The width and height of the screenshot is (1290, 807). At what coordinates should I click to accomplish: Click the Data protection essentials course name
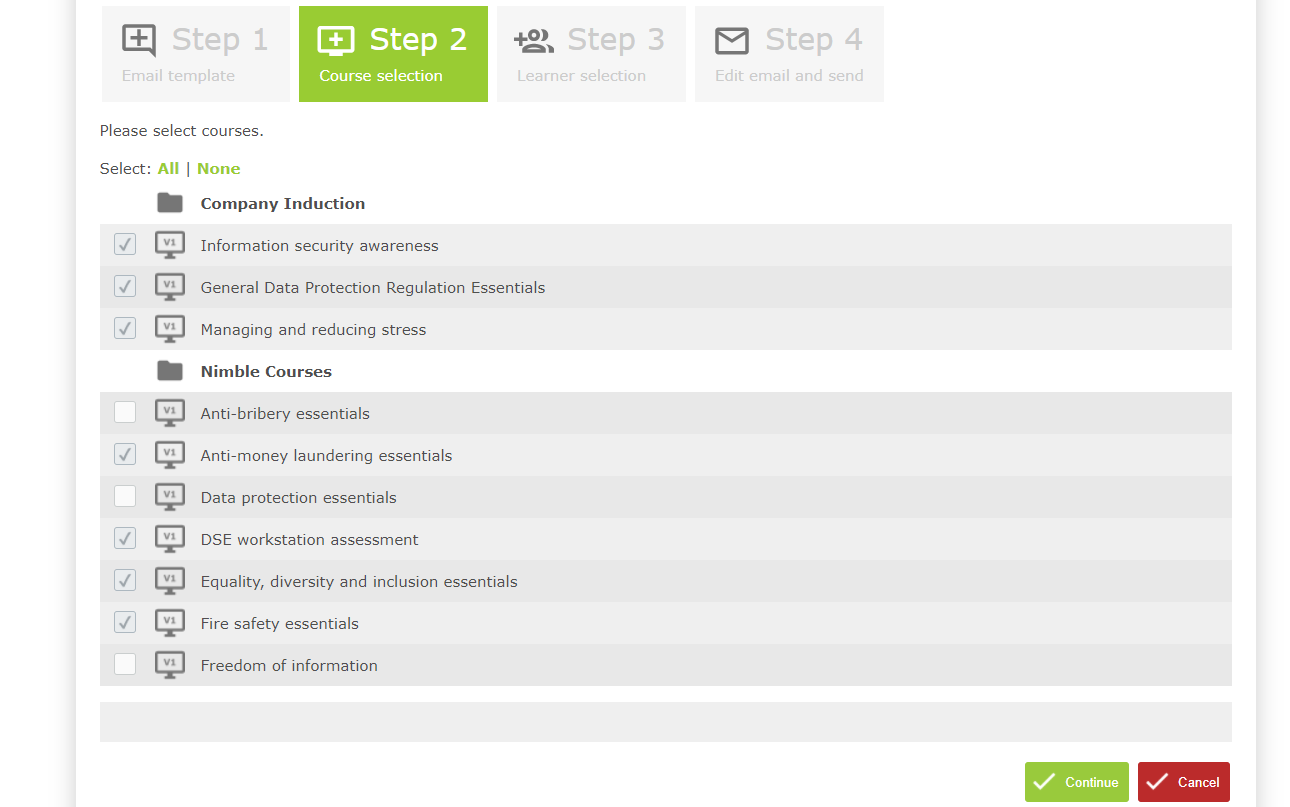pos(299,498)
